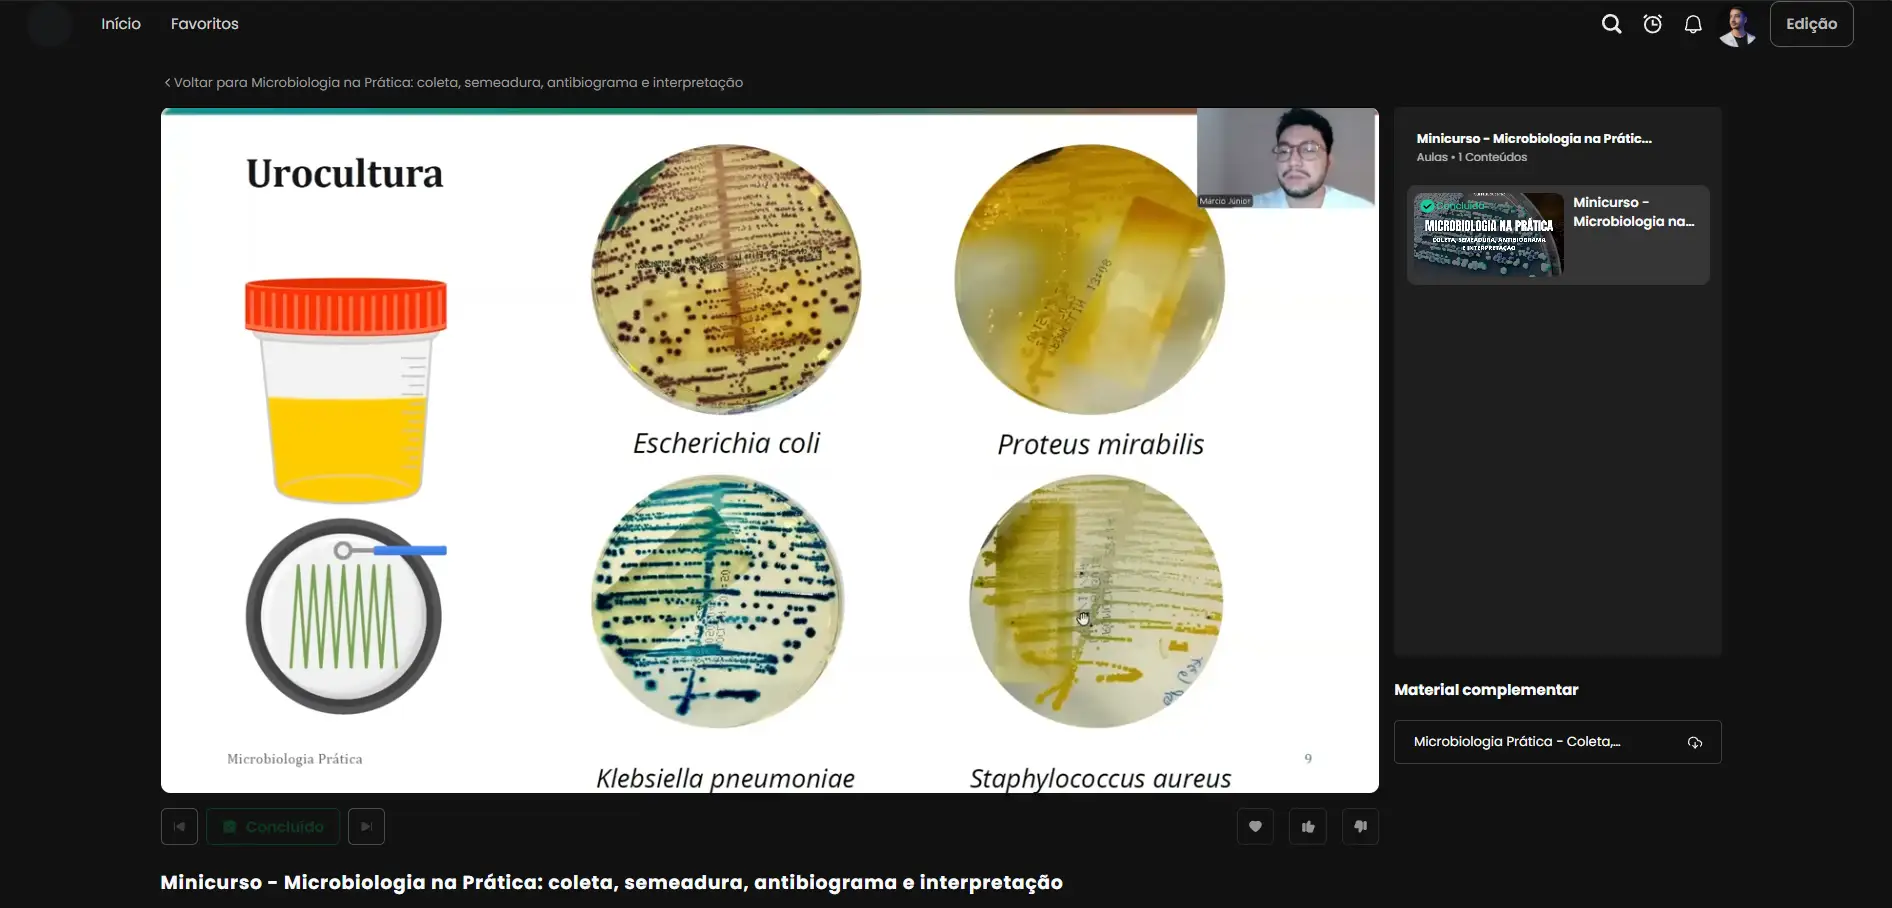Click the alarm clock icon in header

pos(1652,24)
